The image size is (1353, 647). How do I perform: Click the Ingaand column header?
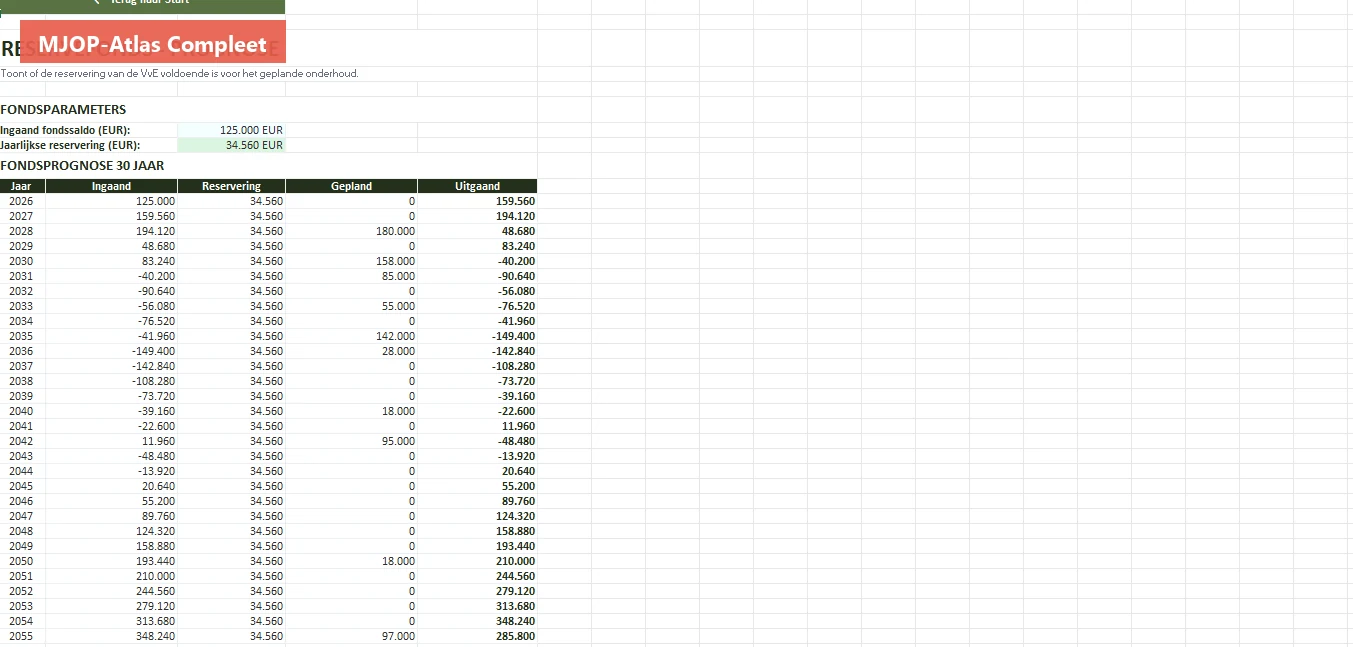click(111, 186)
